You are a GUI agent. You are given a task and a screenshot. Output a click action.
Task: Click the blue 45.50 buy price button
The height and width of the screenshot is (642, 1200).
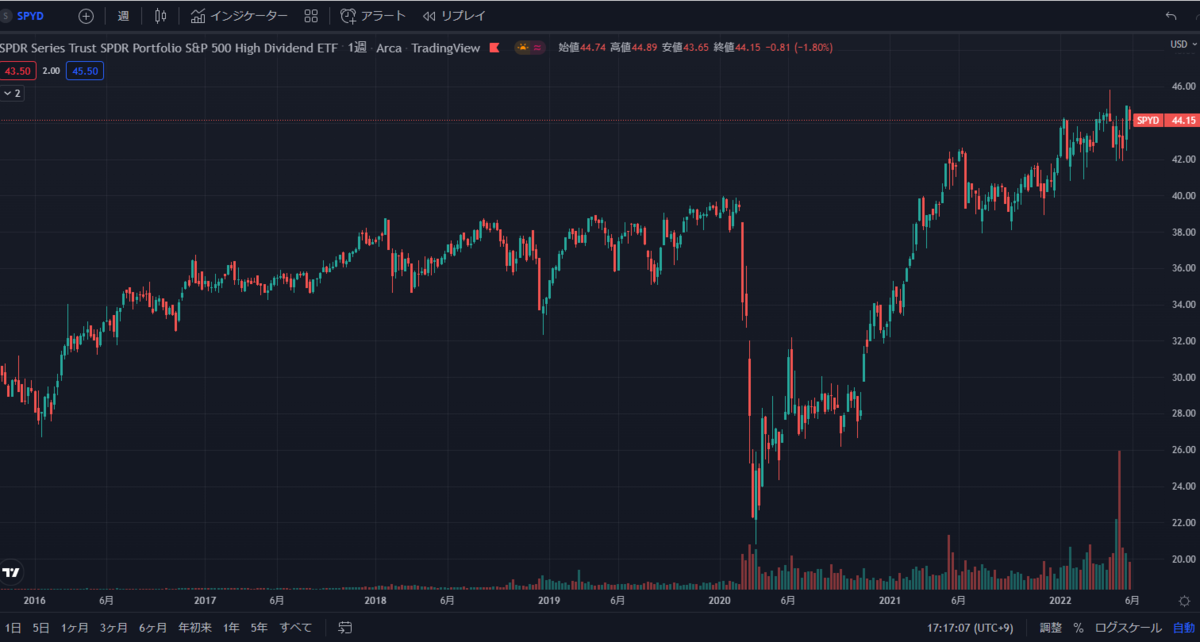tap(84, 70)
